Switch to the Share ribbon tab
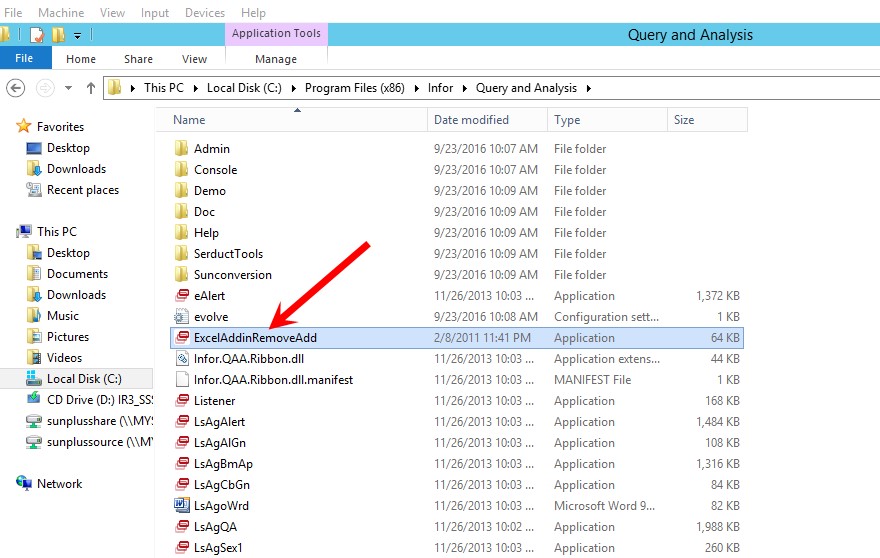The height and width of the screenshot is (558, 880). pyautogui.click(x=138, y=59)
